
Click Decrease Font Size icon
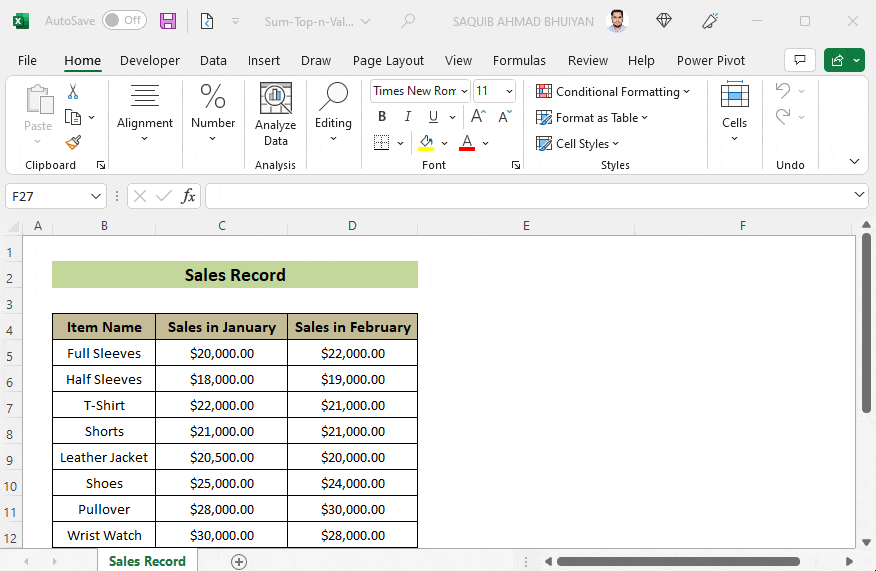505,116
